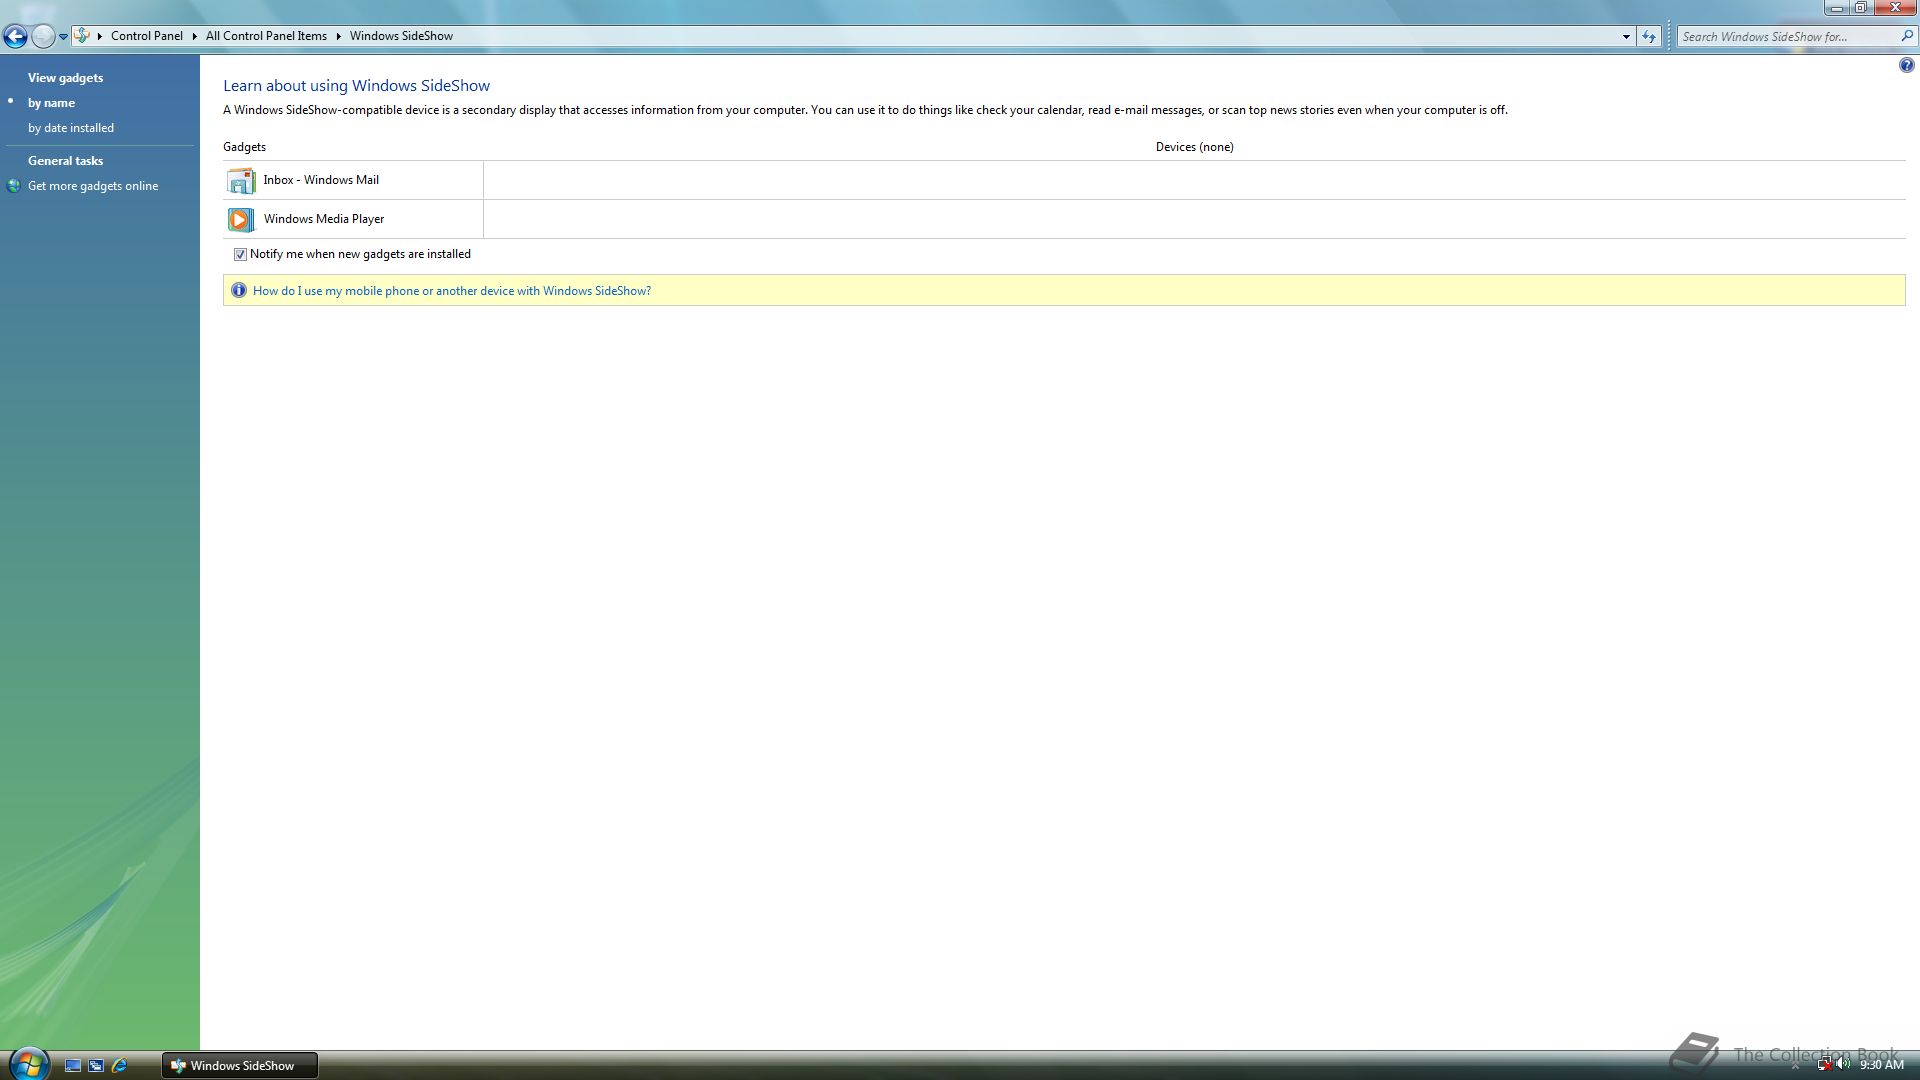1920x1080 pixels.
Task: Open Switch between windows quick launch icon
Action: 96,1066
